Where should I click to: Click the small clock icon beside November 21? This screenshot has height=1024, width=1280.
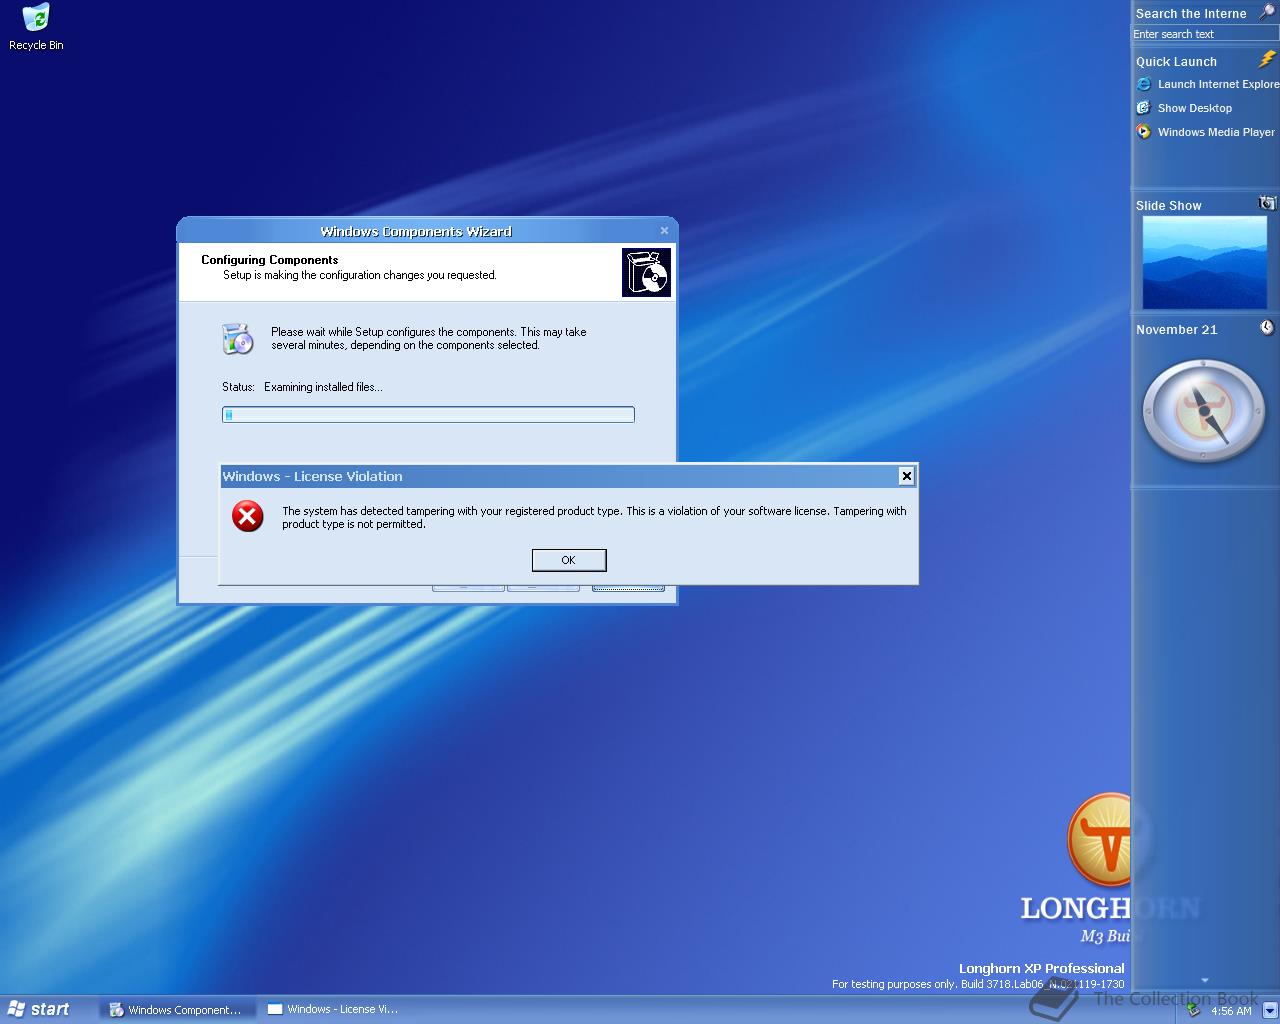pyautogui.click(x=1267, y=328)
